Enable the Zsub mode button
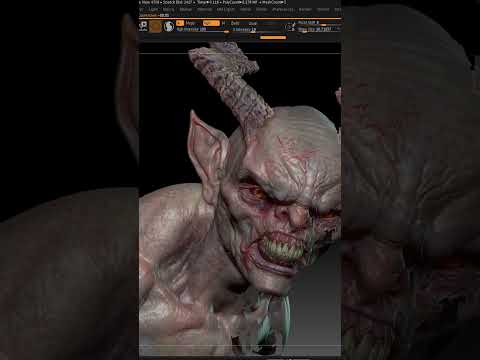480x360 pixels. 253,23
